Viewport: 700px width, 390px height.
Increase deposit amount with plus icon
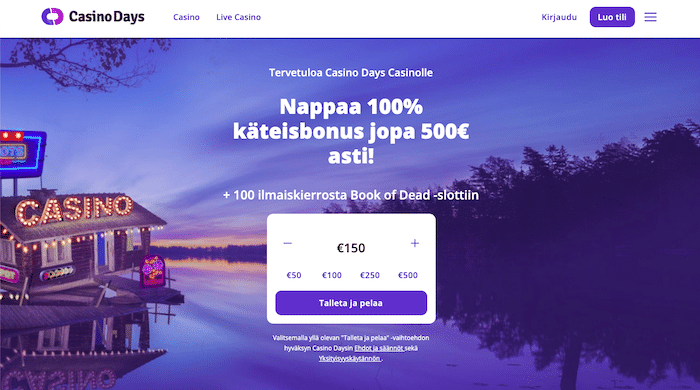[x=415, y=243]
